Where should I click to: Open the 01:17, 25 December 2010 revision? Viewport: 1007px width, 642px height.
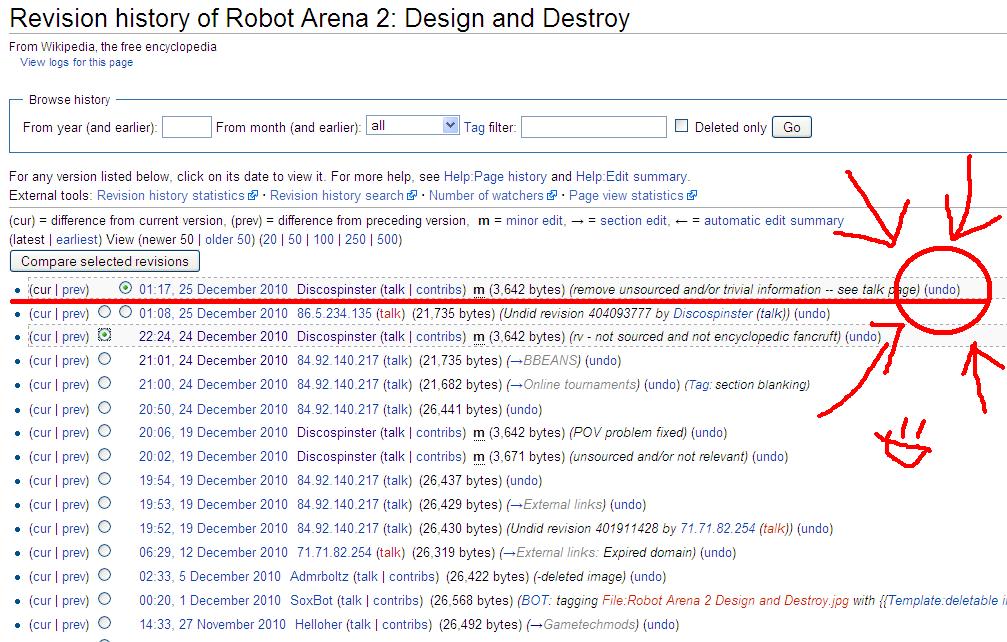click(213, 290)
